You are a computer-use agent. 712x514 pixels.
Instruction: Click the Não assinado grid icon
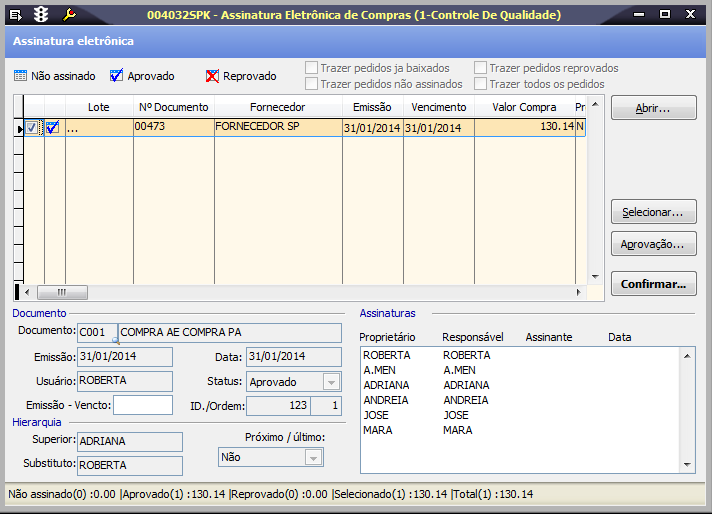(x=21, y=76)
